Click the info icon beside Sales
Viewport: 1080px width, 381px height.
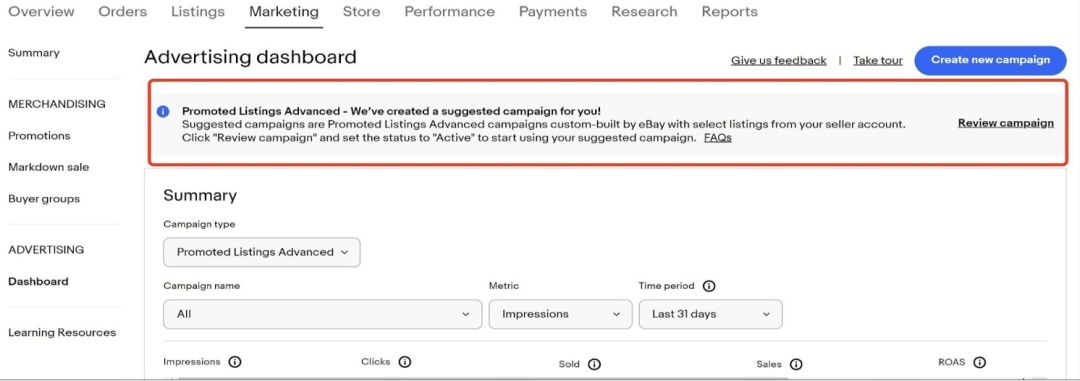tap(796, 364)
